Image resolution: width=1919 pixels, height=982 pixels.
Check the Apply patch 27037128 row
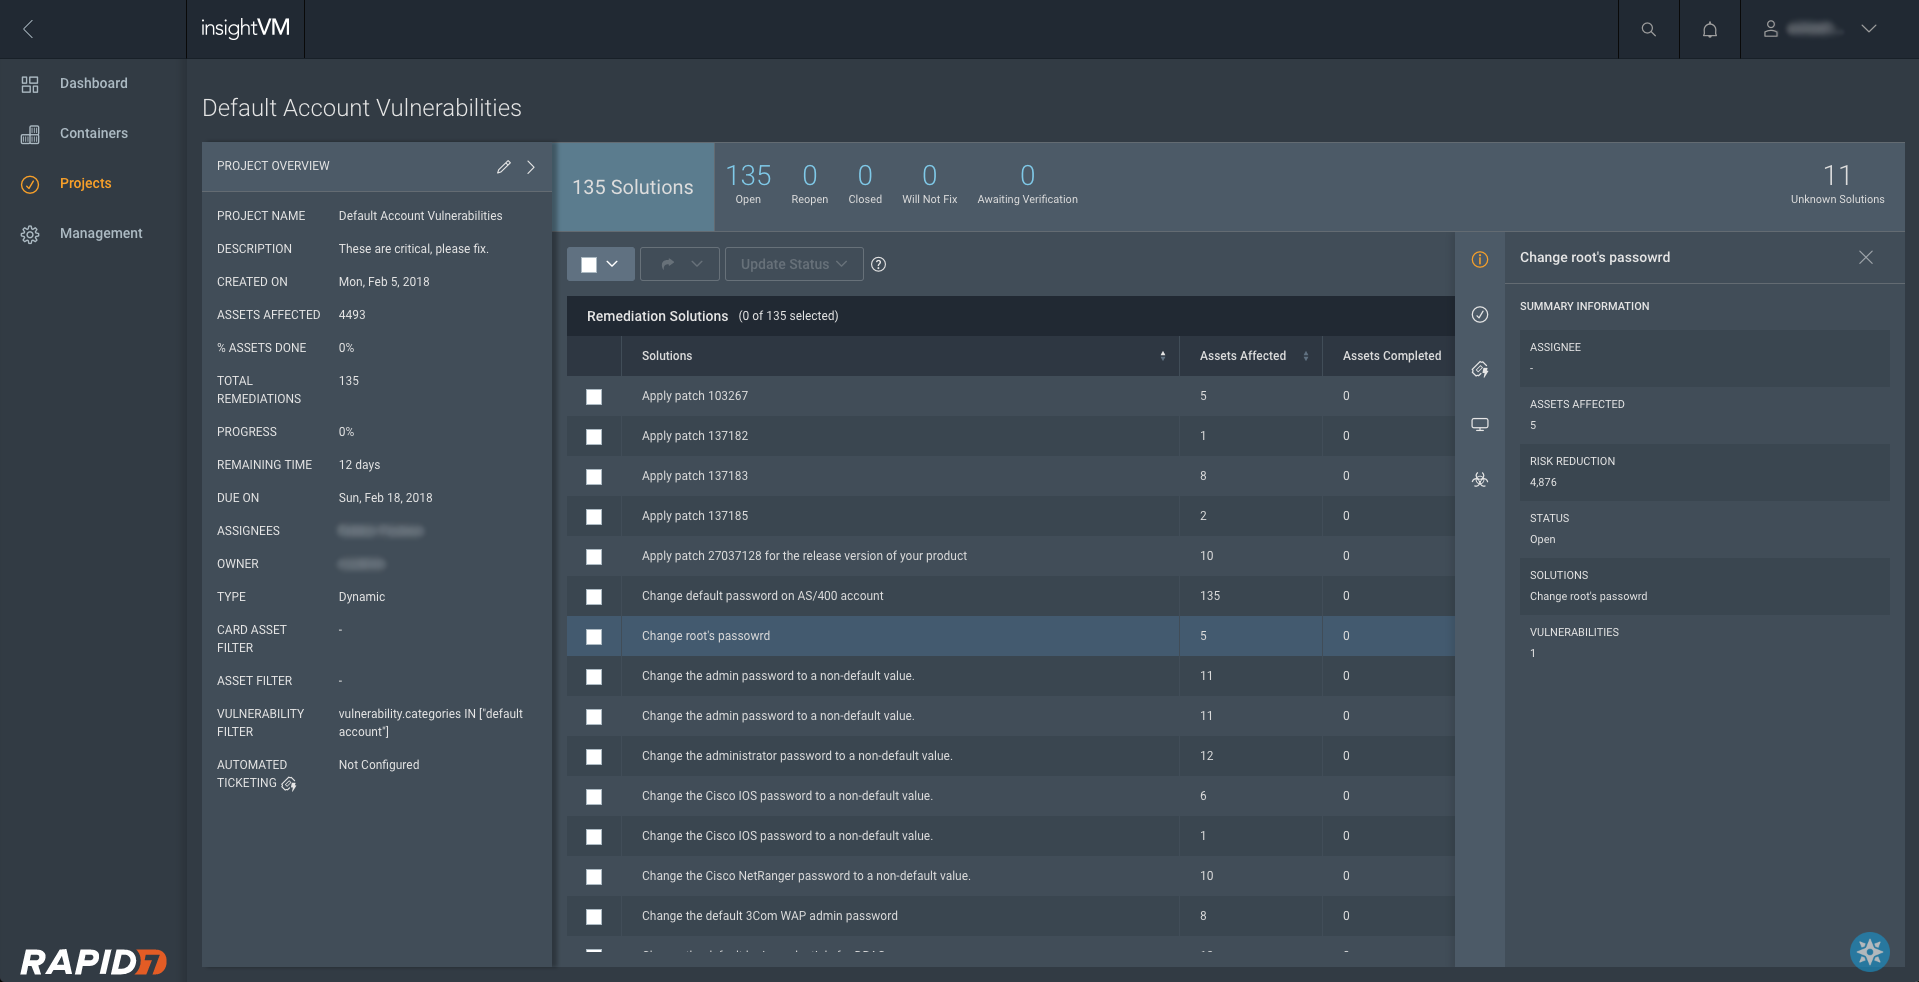[594, 557]
